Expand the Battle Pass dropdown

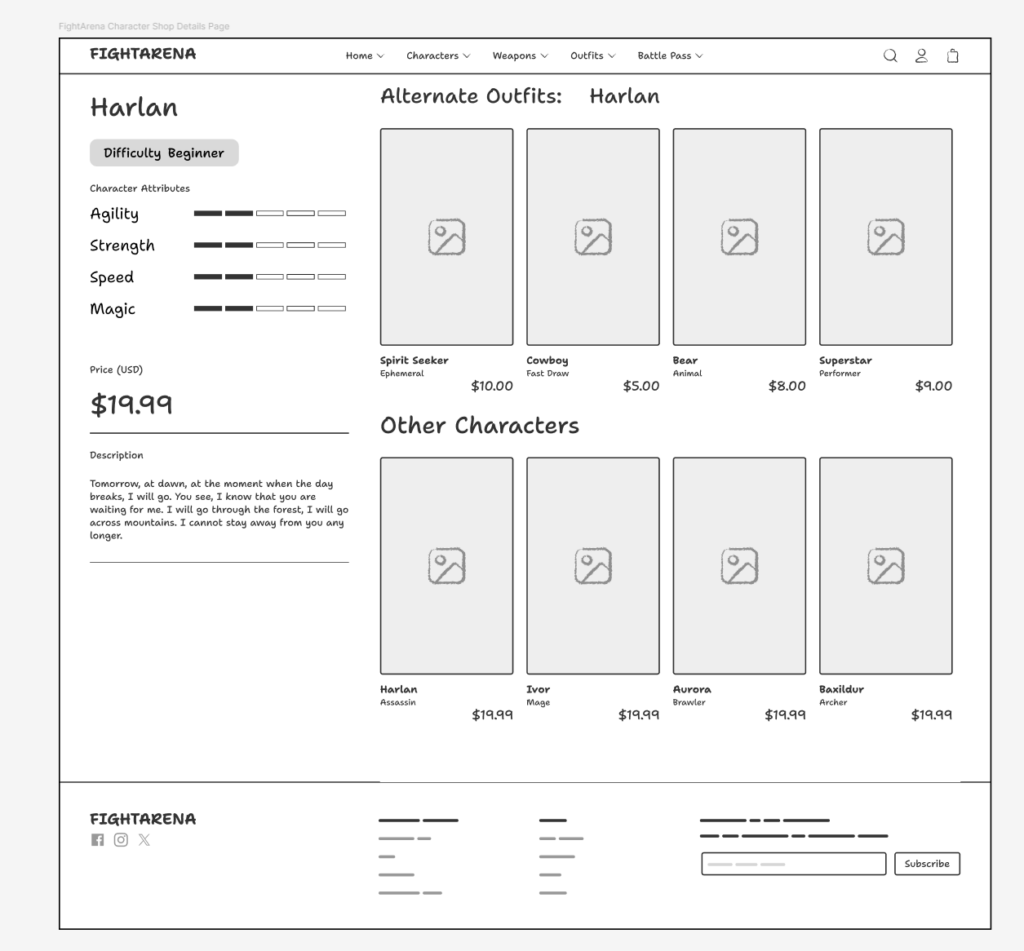(x=669, y=56)
